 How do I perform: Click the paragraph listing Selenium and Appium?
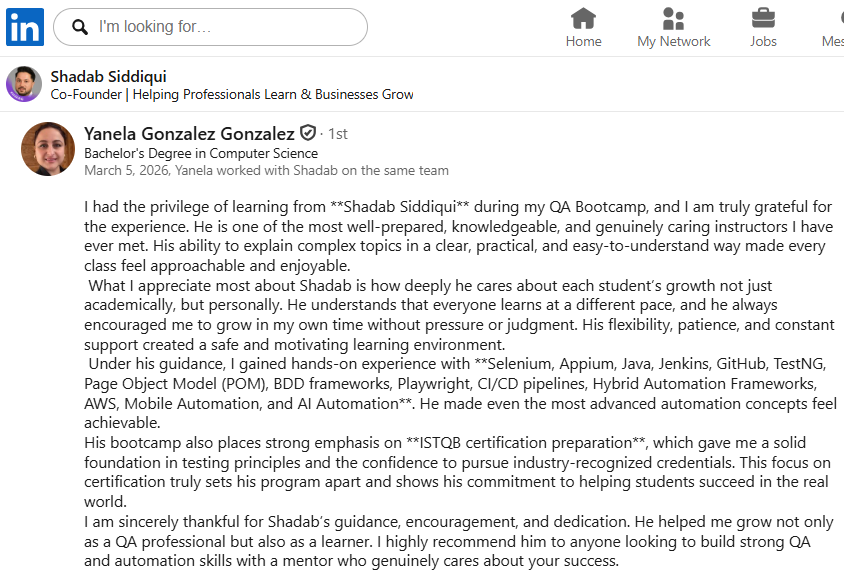(x=458, y=383)
